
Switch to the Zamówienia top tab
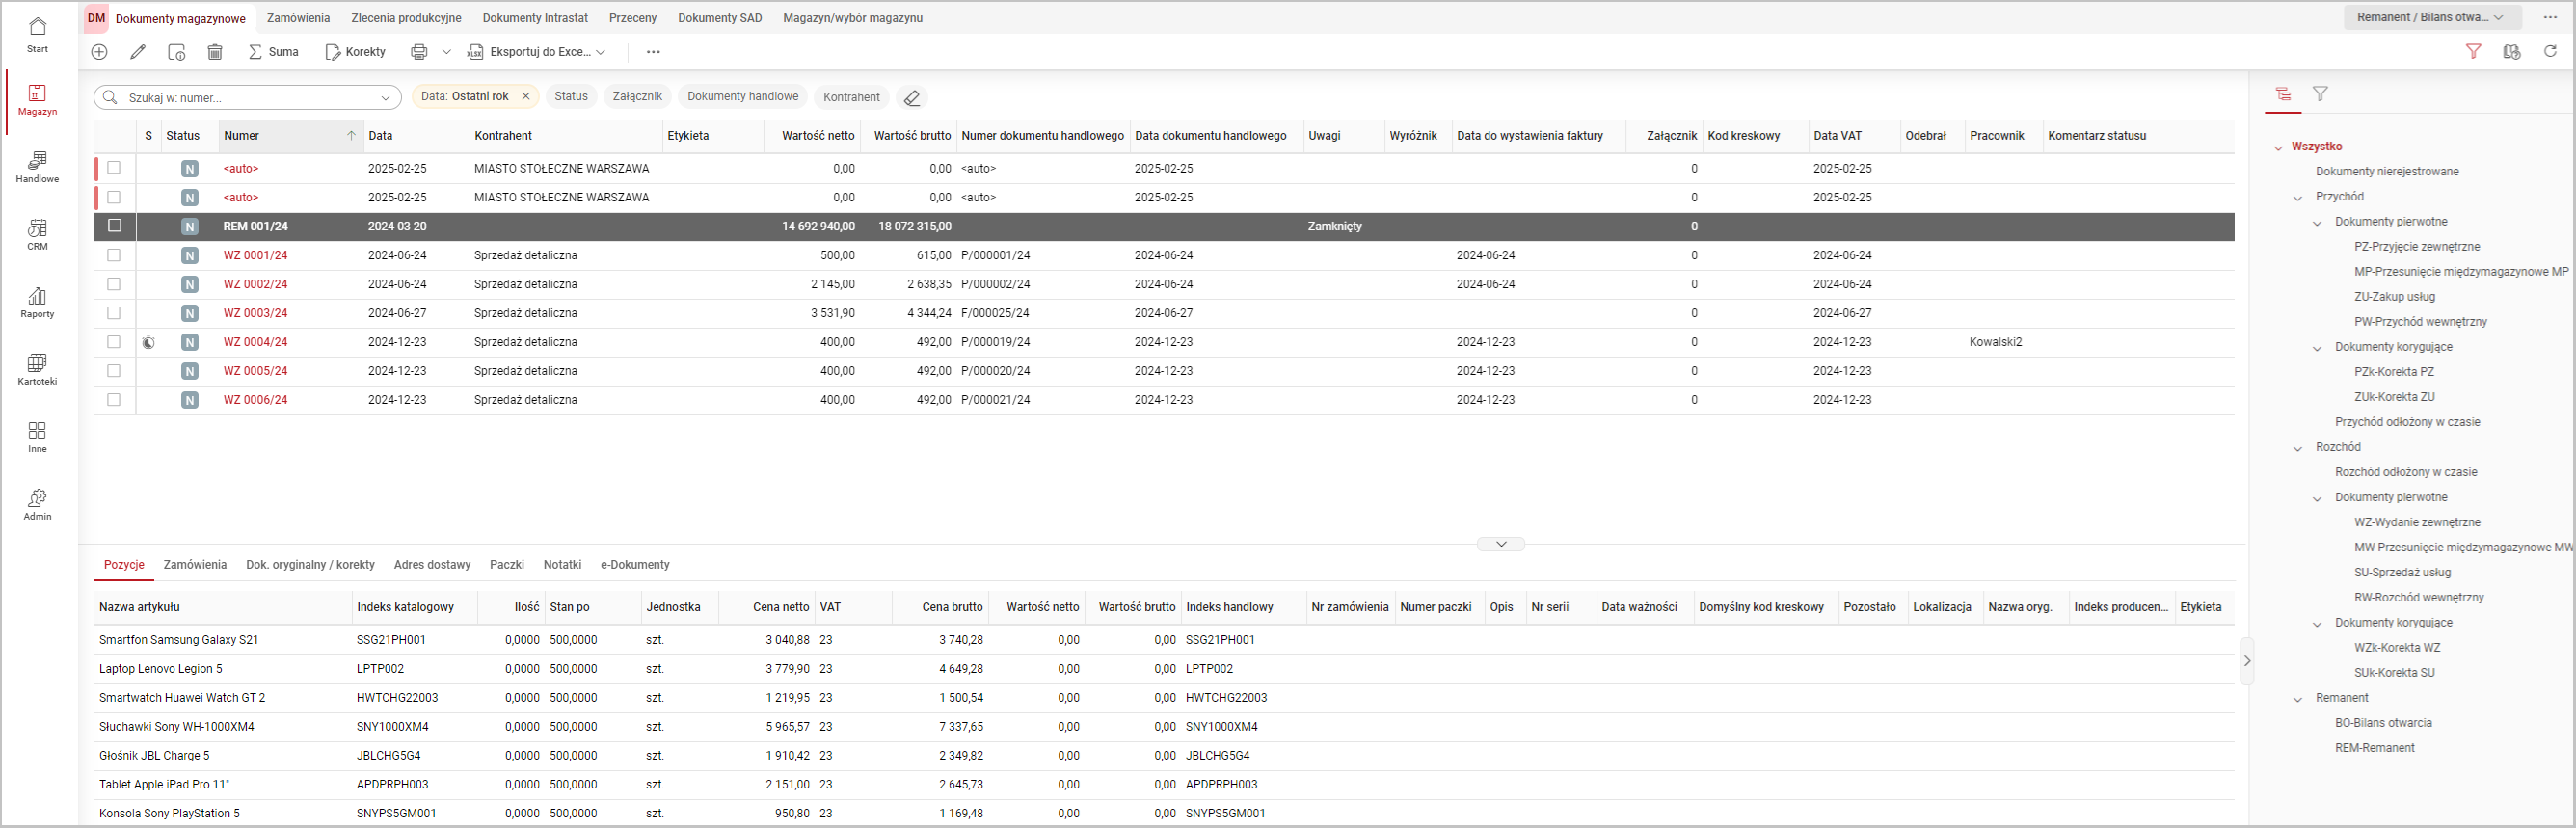pos(298,18)
